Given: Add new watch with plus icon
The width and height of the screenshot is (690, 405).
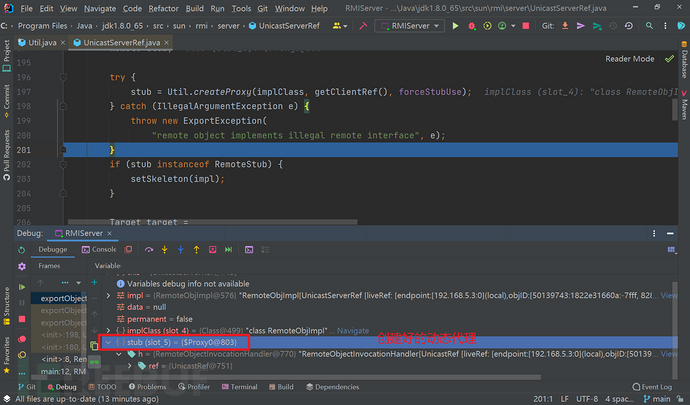Looking at the screenshot, I should tap(94, 282).
